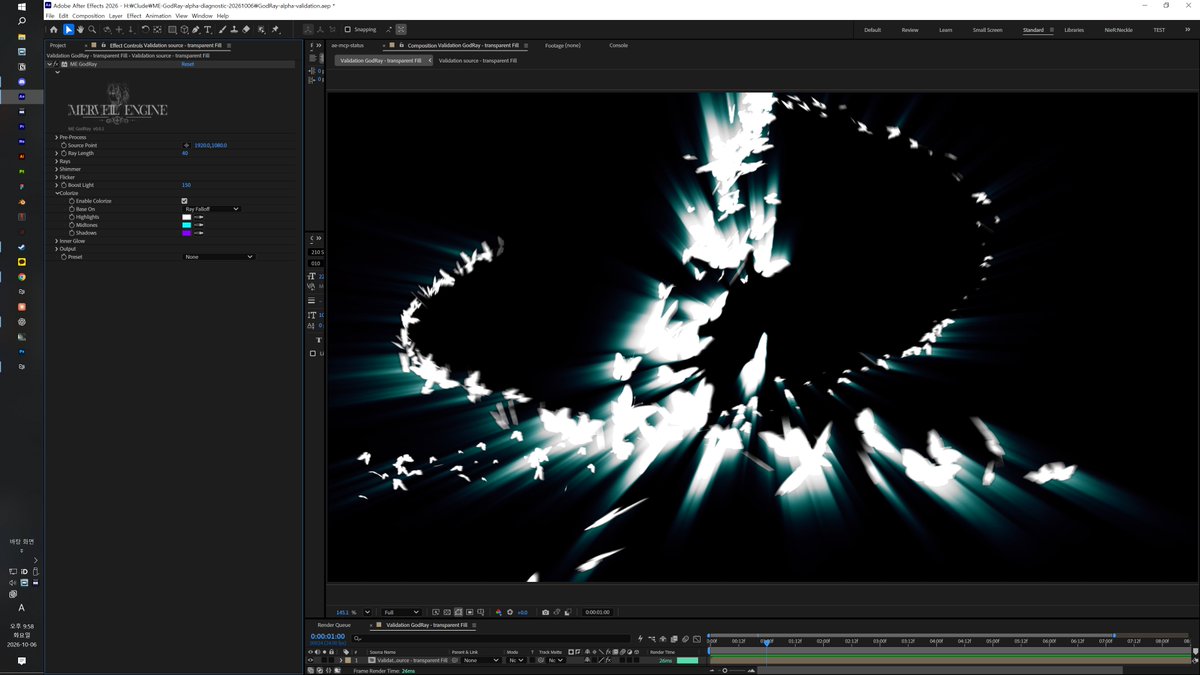Select the Rectangle shape tool
Screen dimensions: 1200x675
pos(172,30)
